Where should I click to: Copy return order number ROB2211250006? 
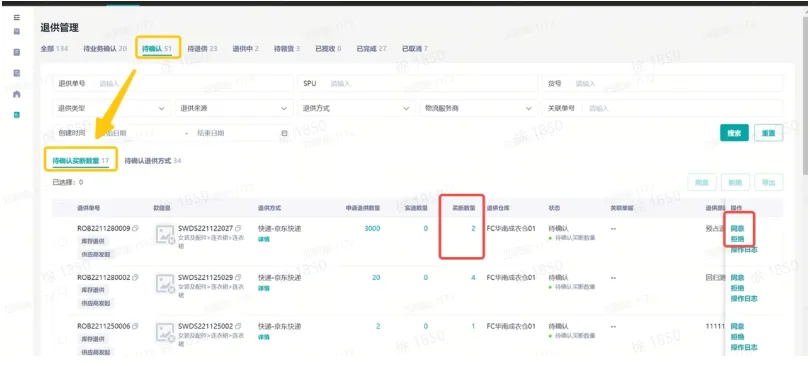pyautogui.click(x=135, y=326)
